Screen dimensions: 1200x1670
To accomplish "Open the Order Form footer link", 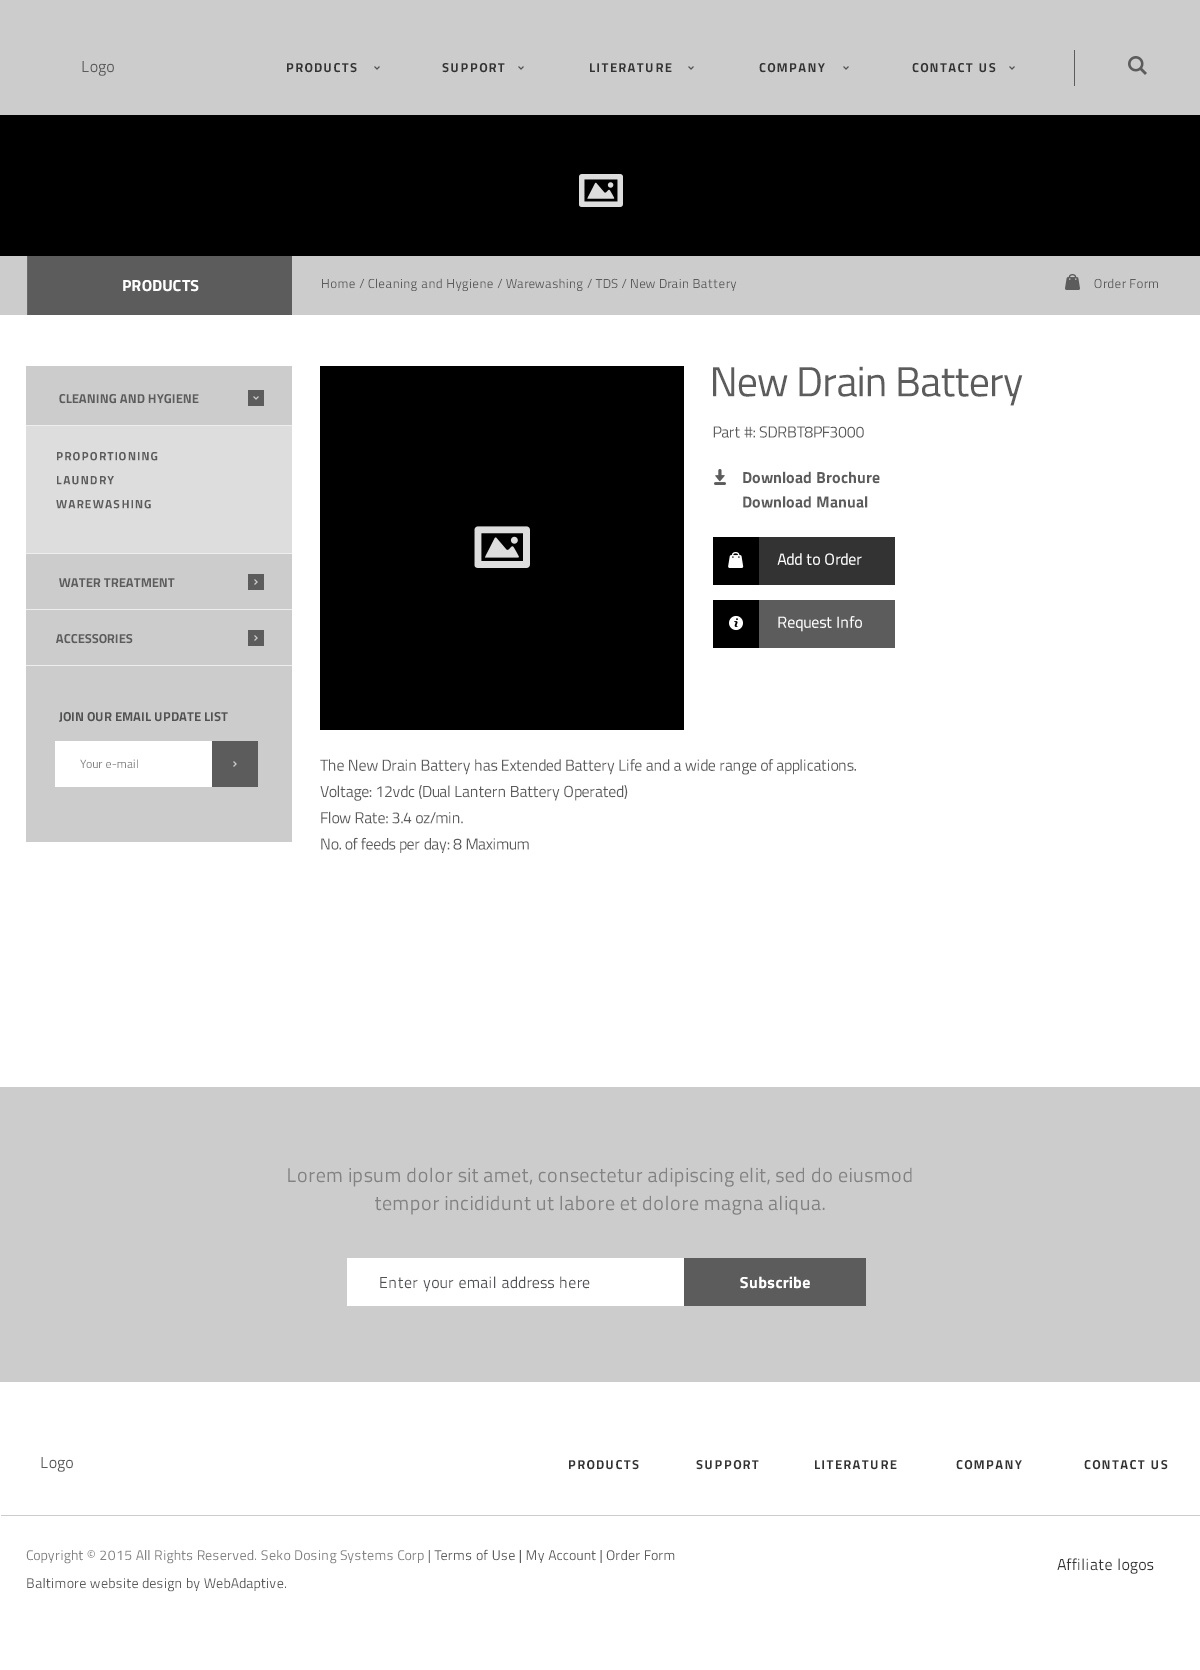I will [640, 1555].
